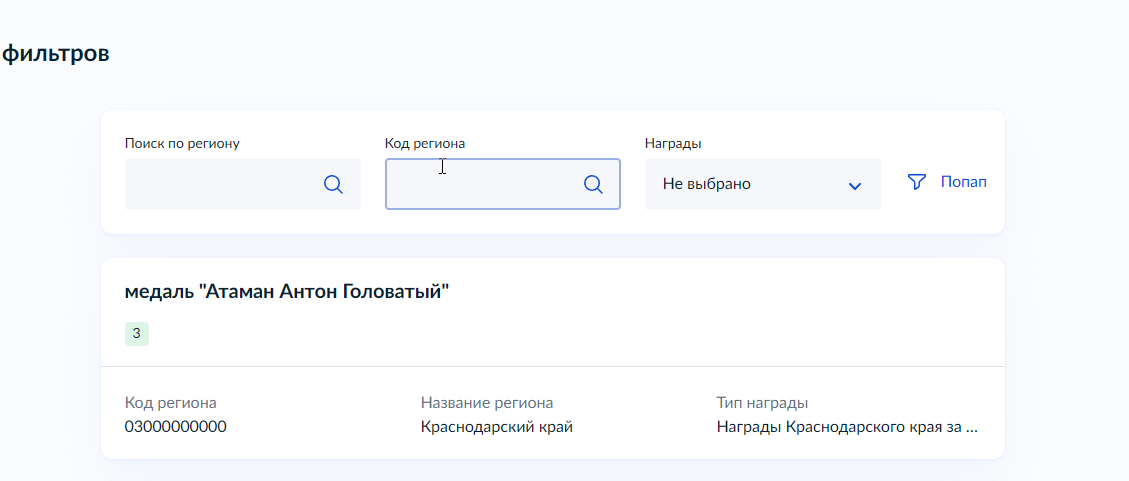Expand the "Награды" dropdown chevron arrow
The height and width of the screenshot is (481, 1129).
(x=855, y=185)
